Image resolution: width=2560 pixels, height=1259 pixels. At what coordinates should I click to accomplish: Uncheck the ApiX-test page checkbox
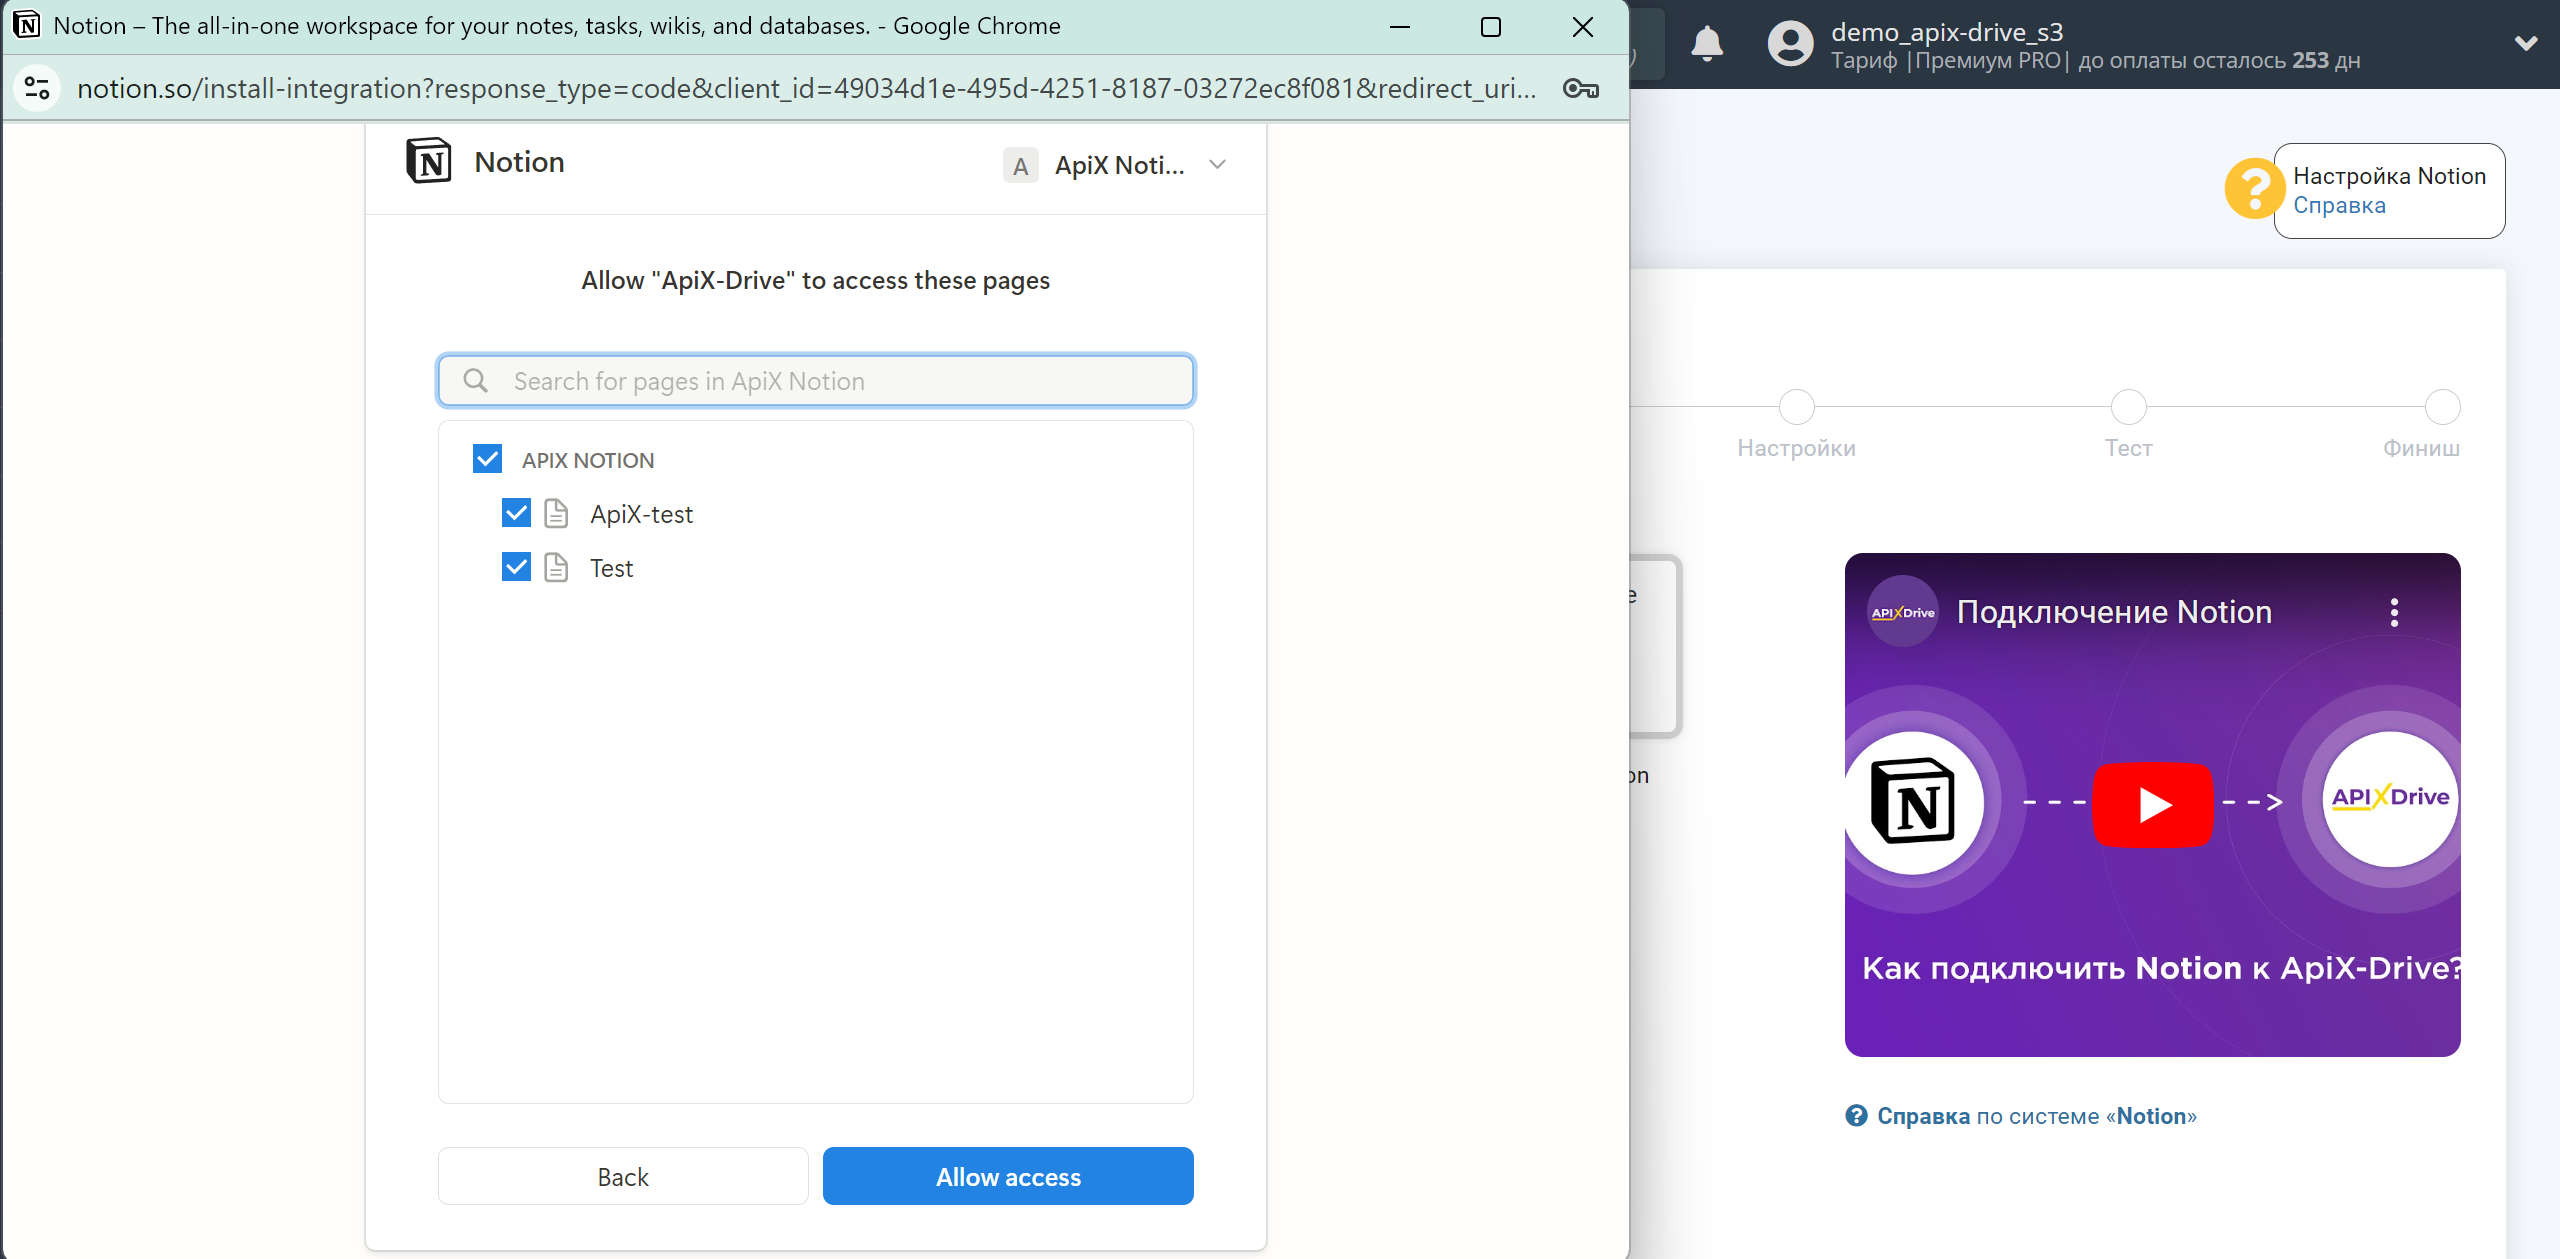(x=516, y=513)
